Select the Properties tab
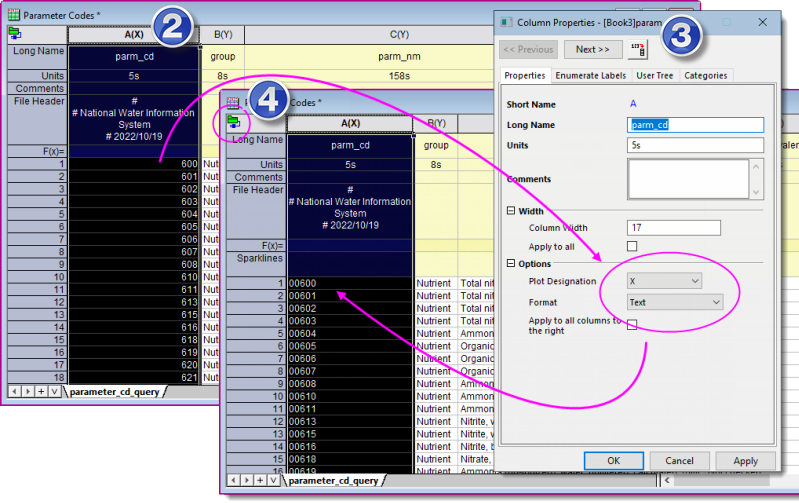This screenshot has height=503, width=799. pyautogui.click(x=525, y=75)
